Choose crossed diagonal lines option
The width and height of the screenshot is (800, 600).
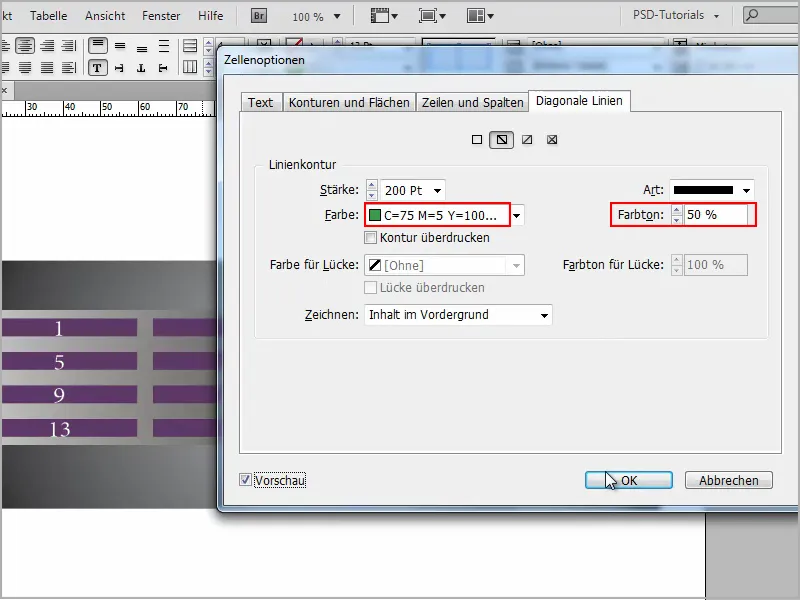coord(552,140)
